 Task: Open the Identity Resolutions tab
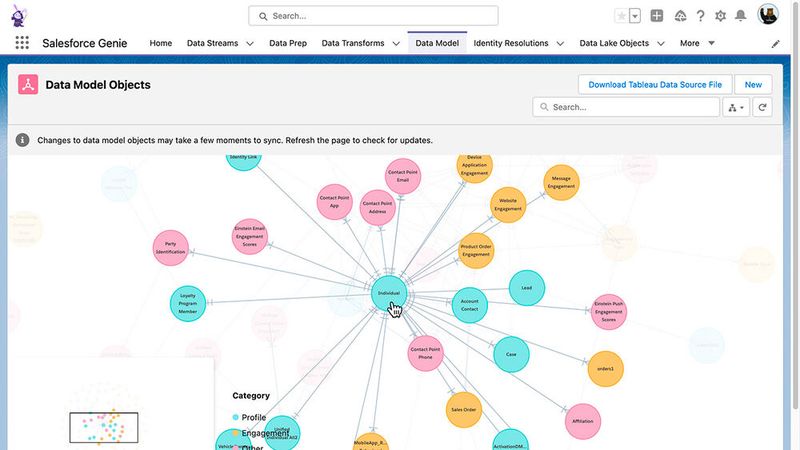511,43
